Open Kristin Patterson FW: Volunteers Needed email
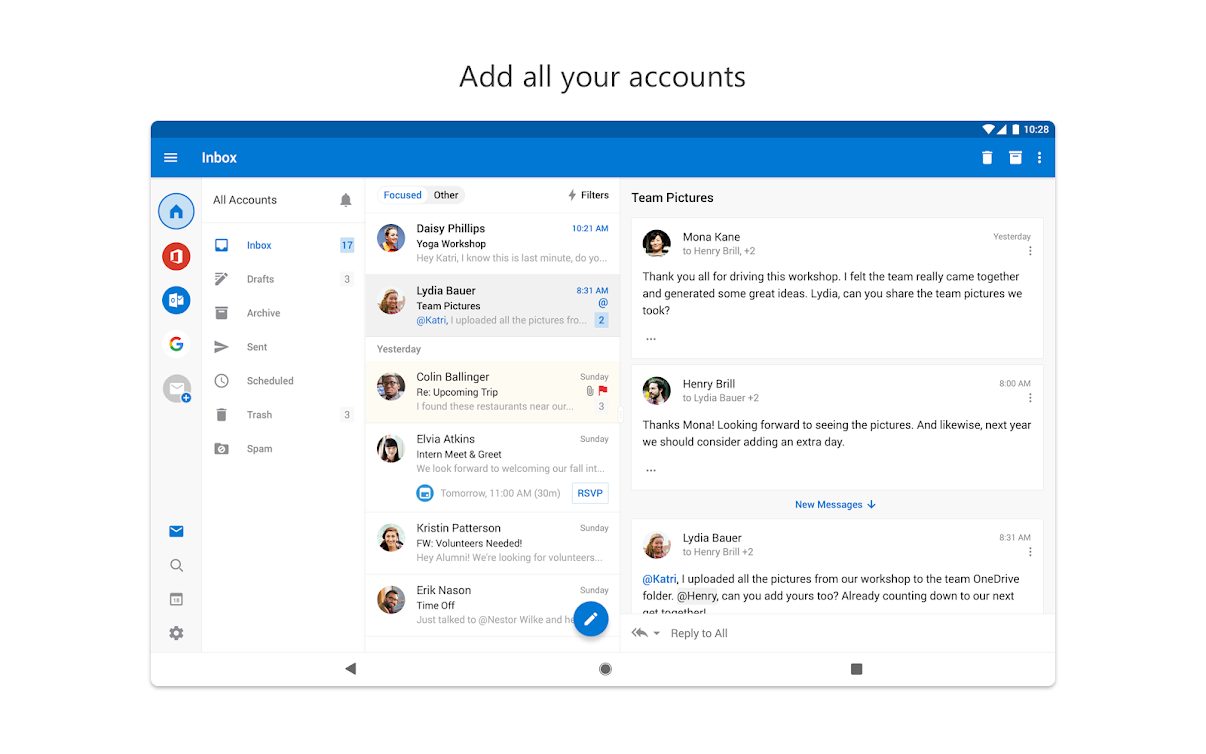Screen dimensions: 1206x754 pyautogui.click(x=492, y=543)
